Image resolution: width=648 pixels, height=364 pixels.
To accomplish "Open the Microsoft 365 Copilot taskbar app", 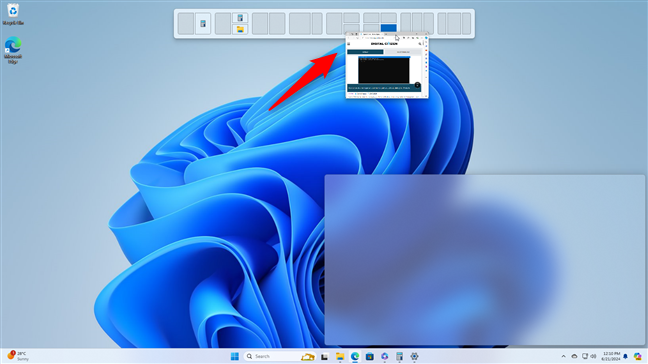I will pyautogui.click(x=385, y=356).
